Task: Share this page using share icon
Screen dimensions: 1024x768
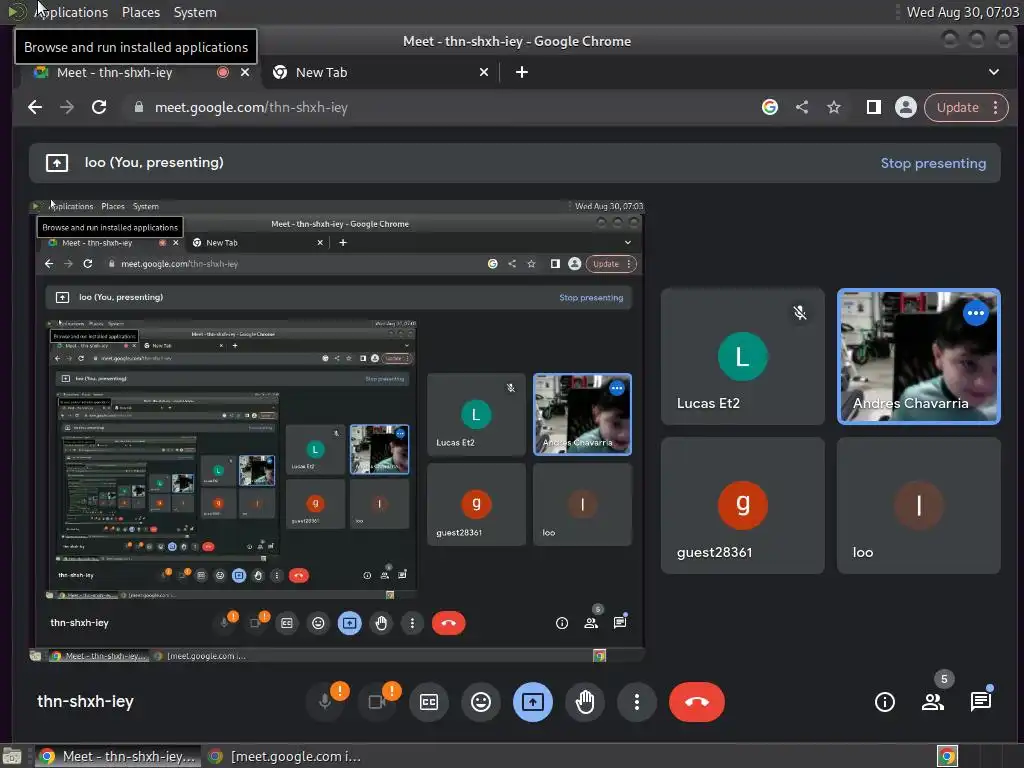Action: pos(802,107)
